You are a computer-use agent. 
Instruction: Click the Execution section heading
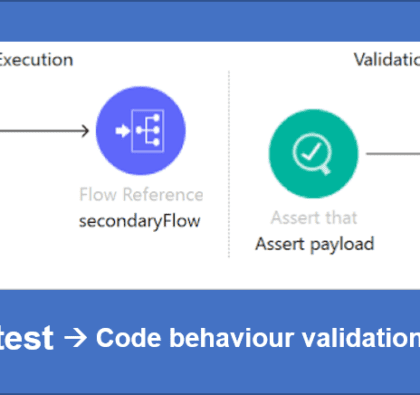click(x=36, y=60)
